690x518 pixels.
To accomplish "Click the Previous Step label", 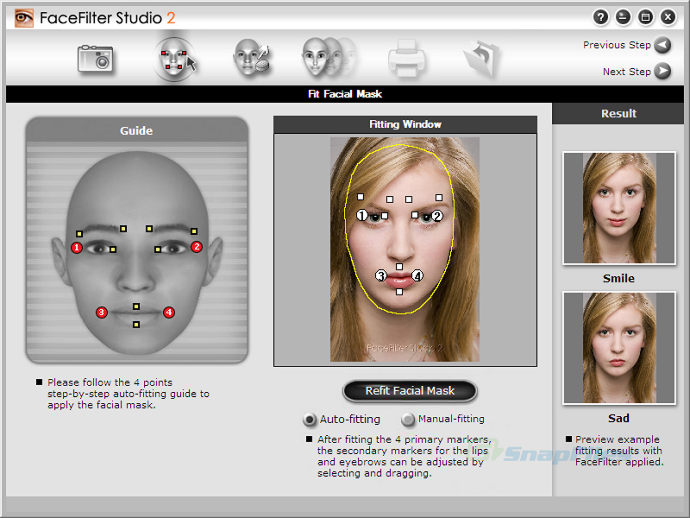I will coord(617,45).
